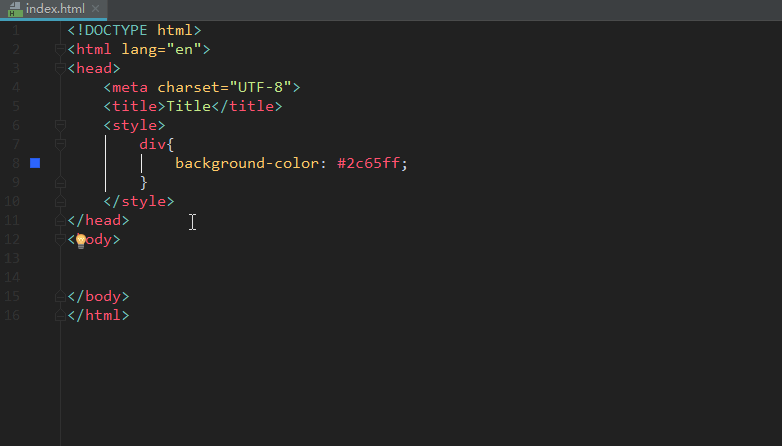The width and height of the screenshot is (782, 446).
Task: Click the closing </style> tag
Action: 139,201
